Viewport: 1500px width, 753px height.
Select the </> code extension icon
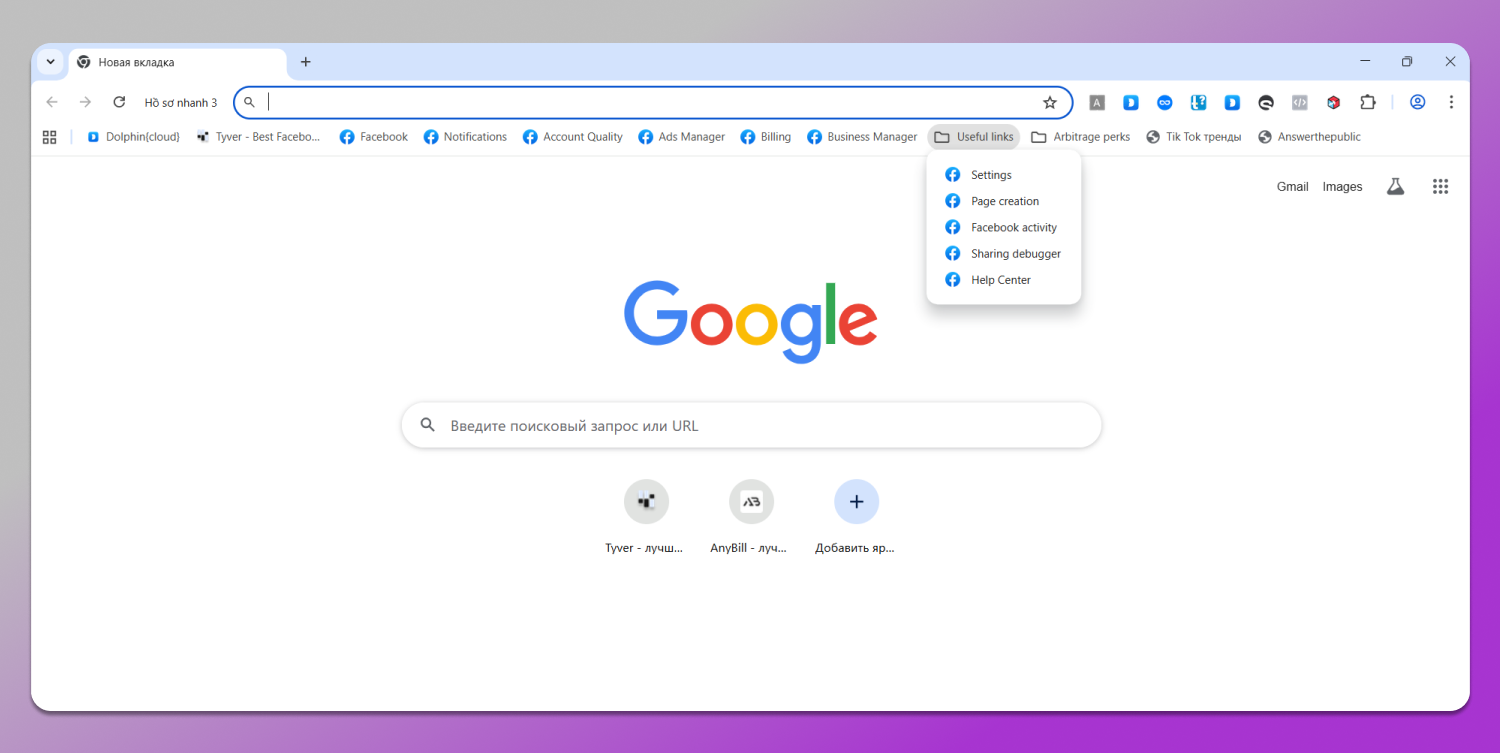coord(1299,102)
